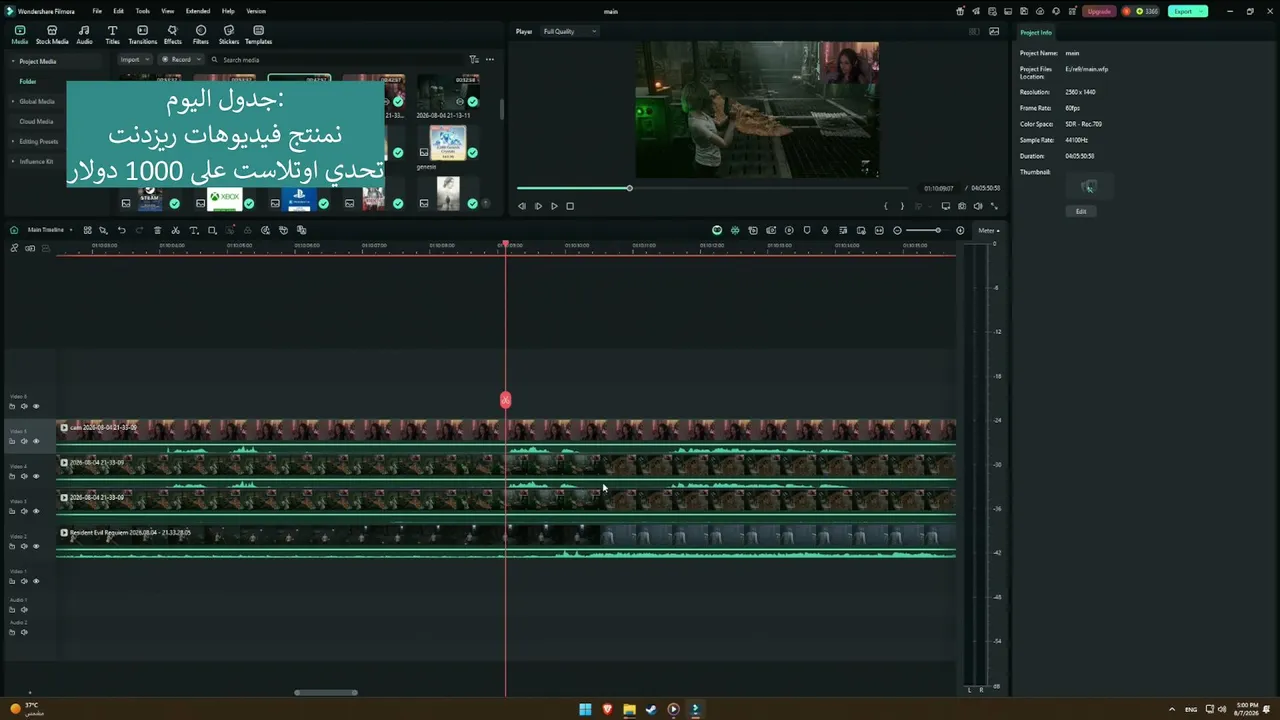Select the Project Info tab

tap(1036, 32)
